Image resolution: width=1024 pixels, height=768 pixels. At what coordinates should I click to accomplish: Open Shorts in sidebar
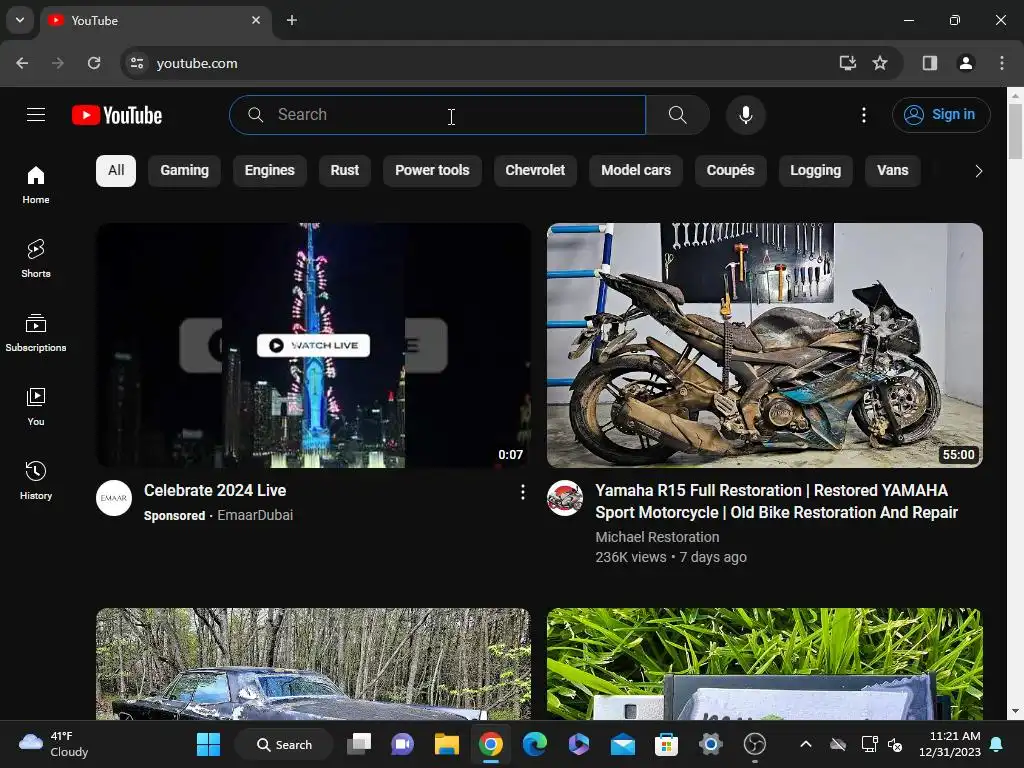pyautogui.click(x=36, y=259)
